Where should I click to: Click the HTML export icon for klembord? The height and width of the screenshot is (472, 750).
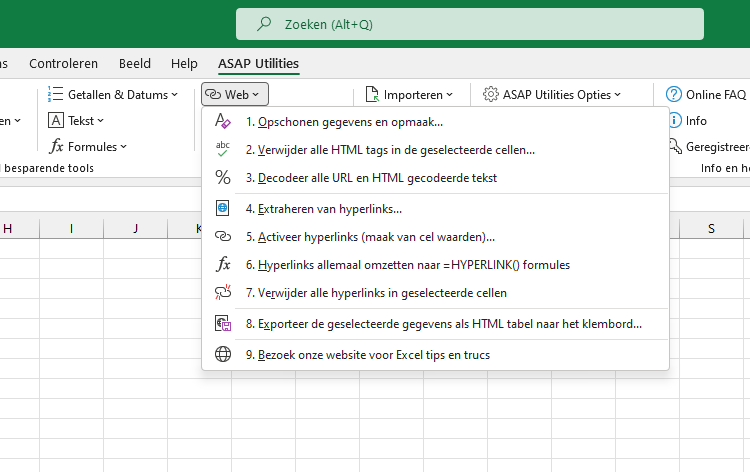pos(223,324)
